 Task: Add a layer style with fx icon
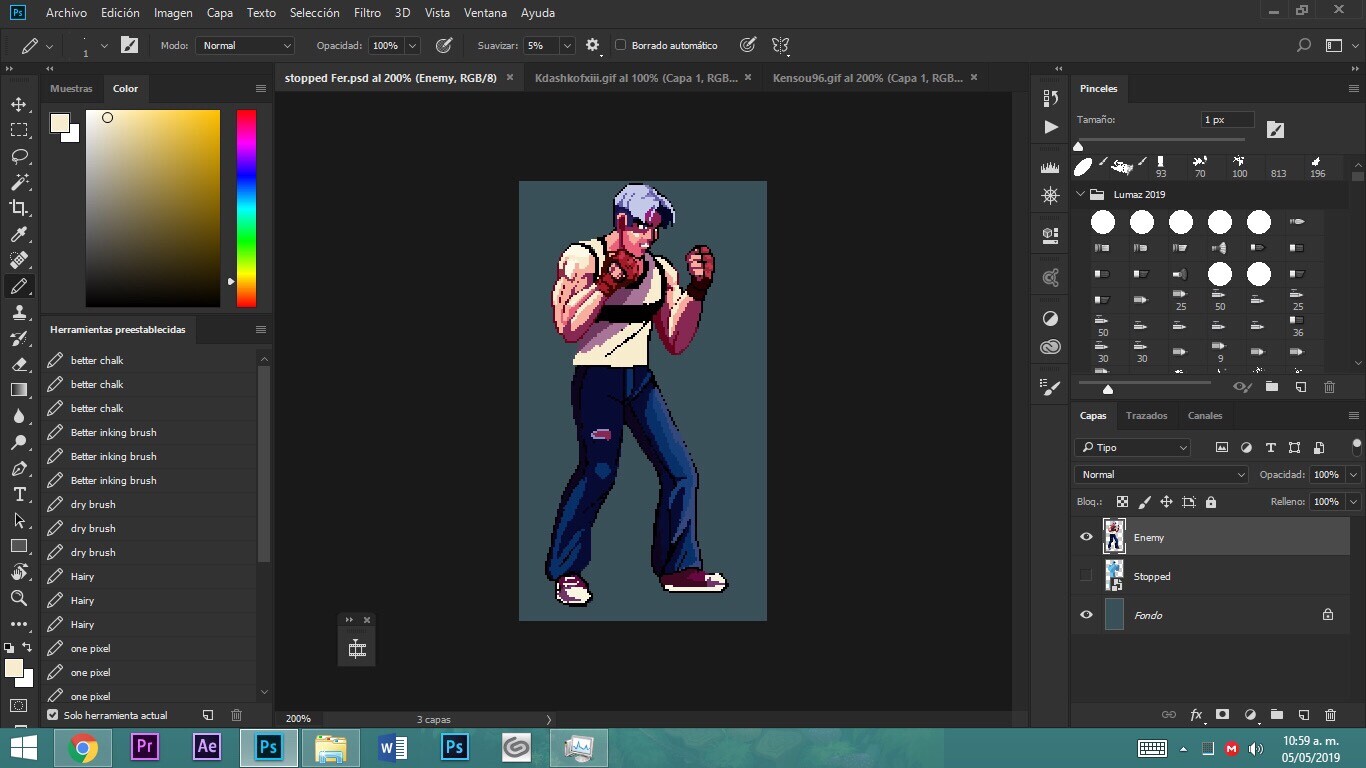[x=1196, y=715]
